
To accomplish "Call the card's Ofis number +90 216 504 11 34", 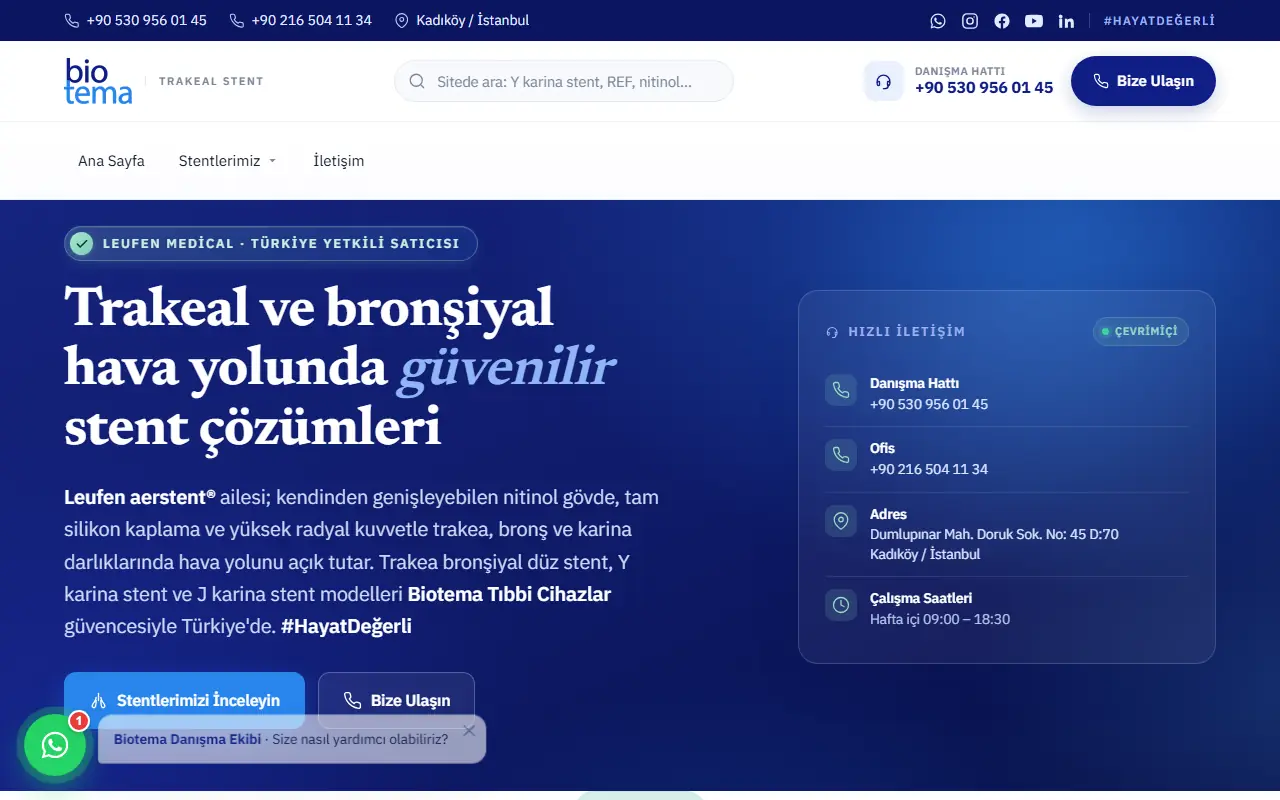I will pos(929,469).
